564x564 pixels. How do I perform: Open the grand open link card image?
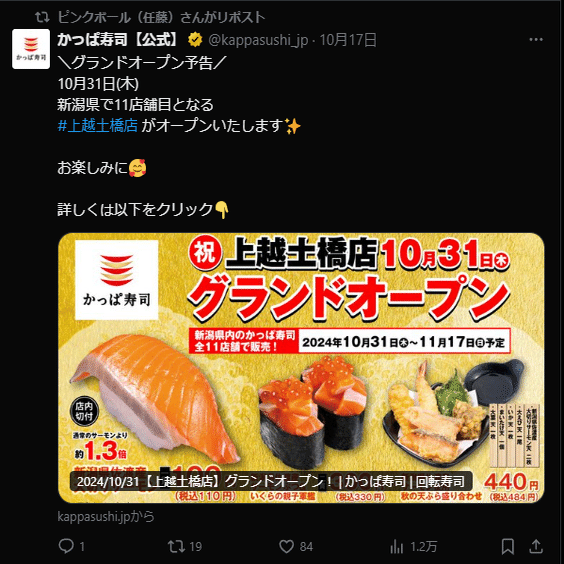(x=301, y=368)
